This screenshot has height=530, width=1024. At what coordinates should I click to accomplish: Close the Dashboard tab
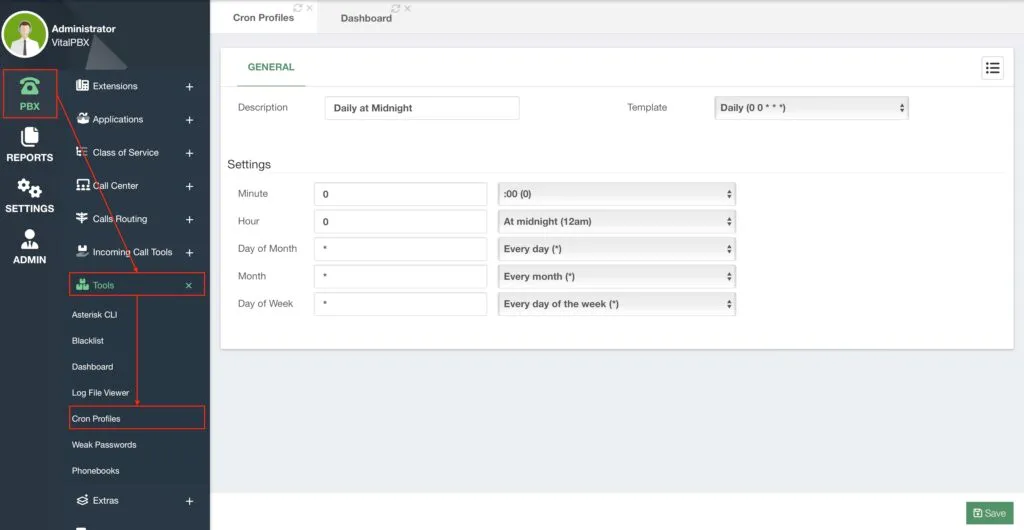408,8
